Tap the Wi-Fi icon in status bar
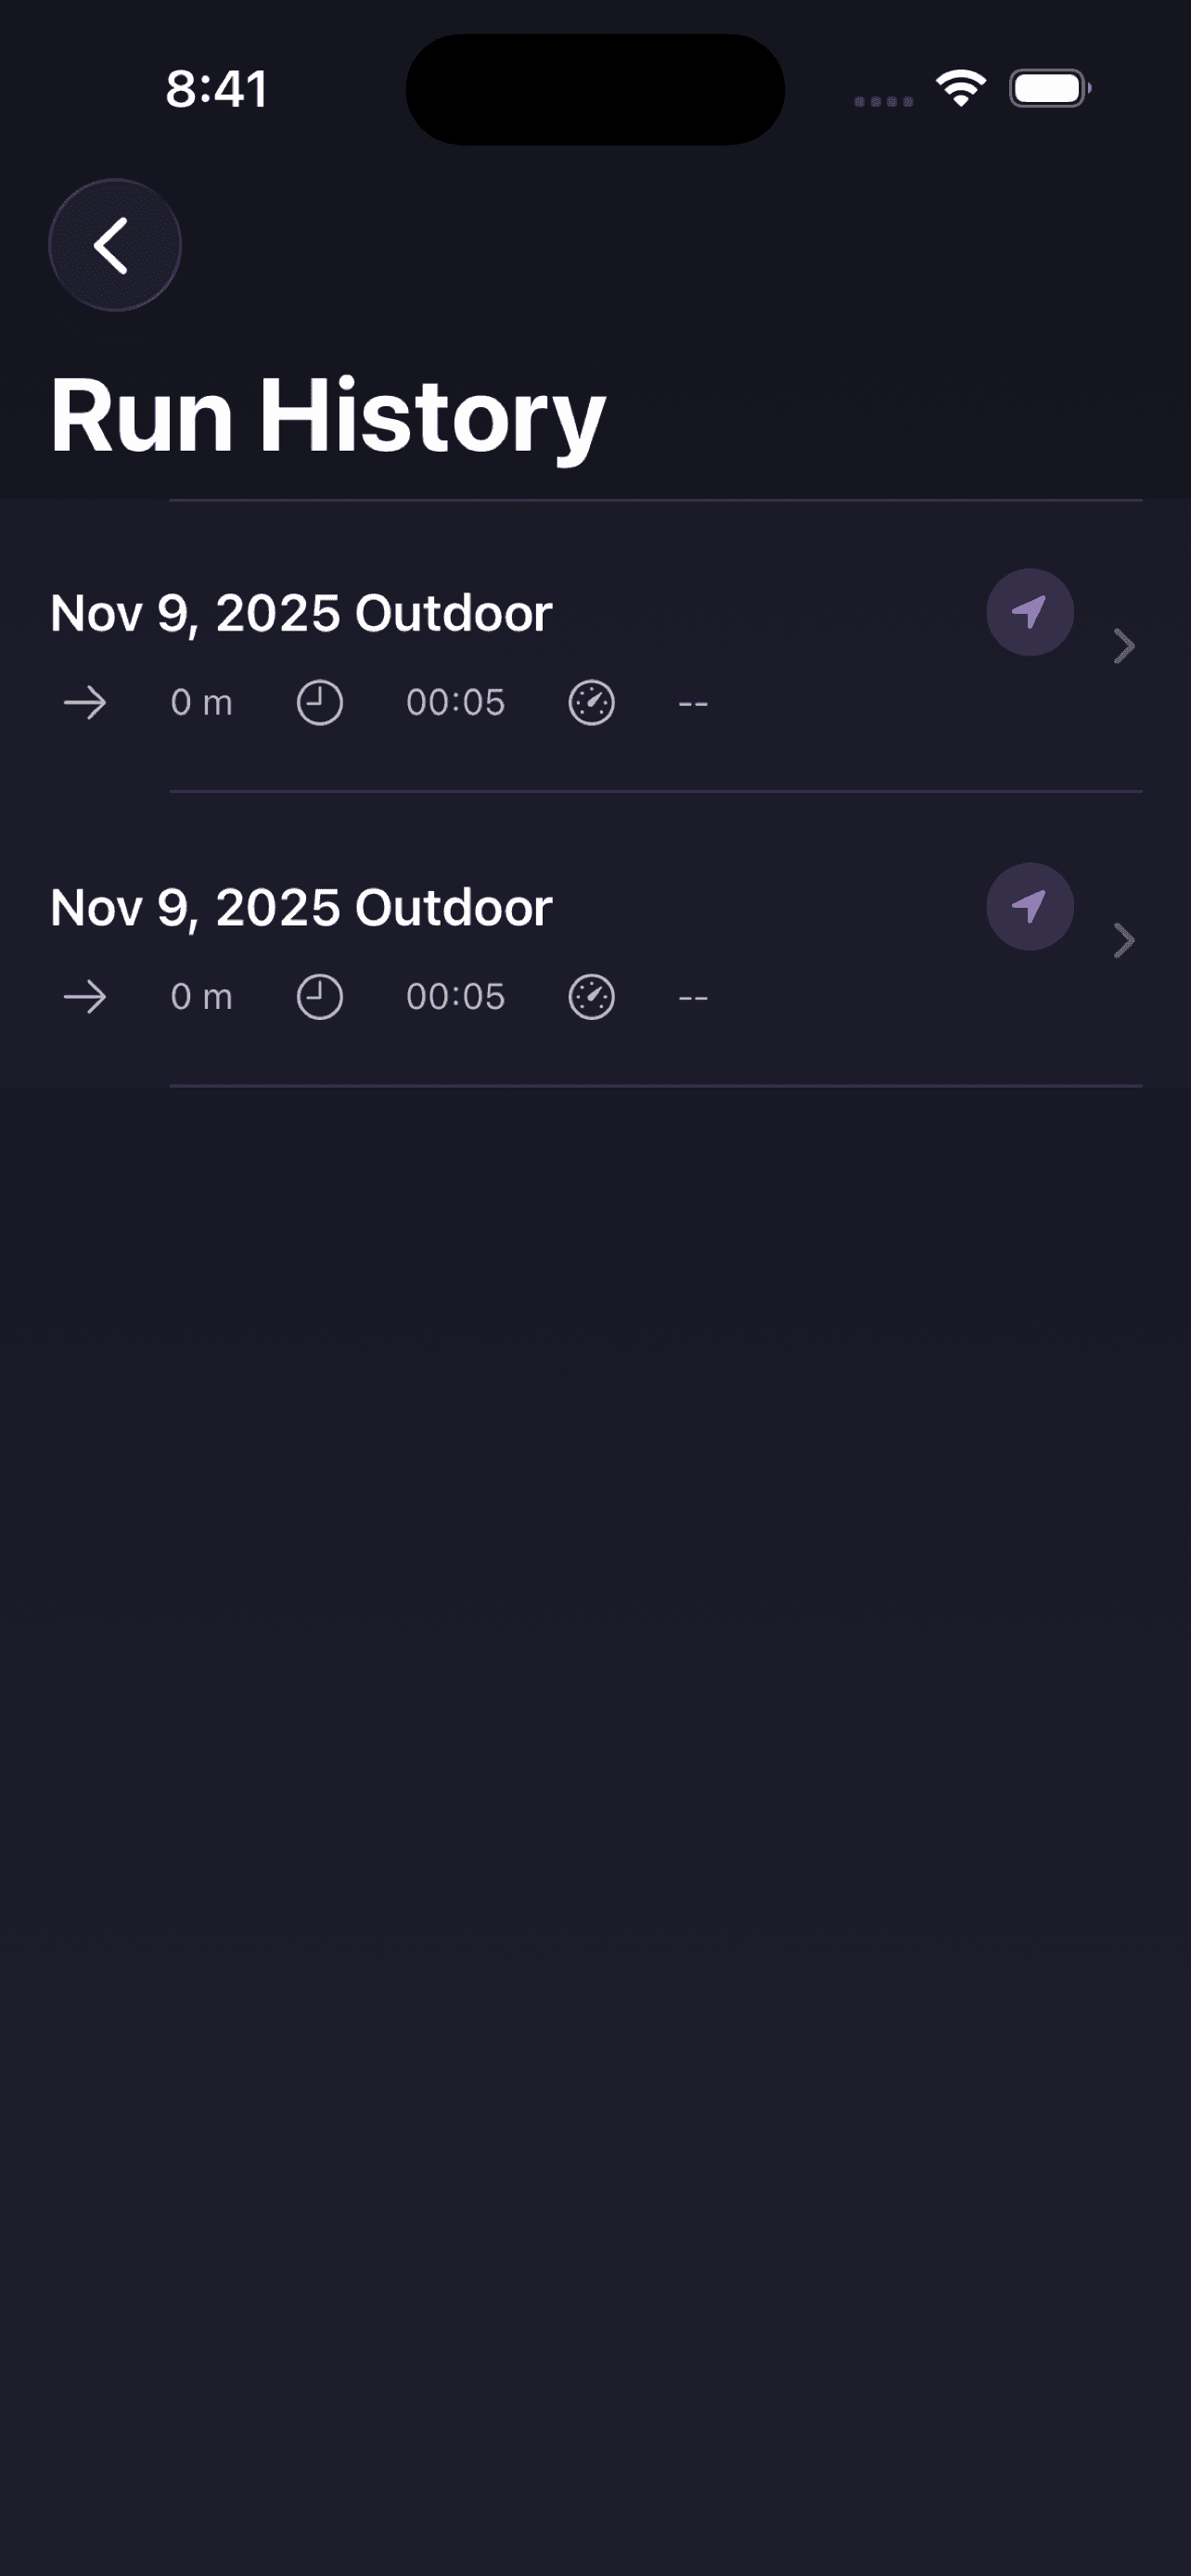 coord(961,89)
